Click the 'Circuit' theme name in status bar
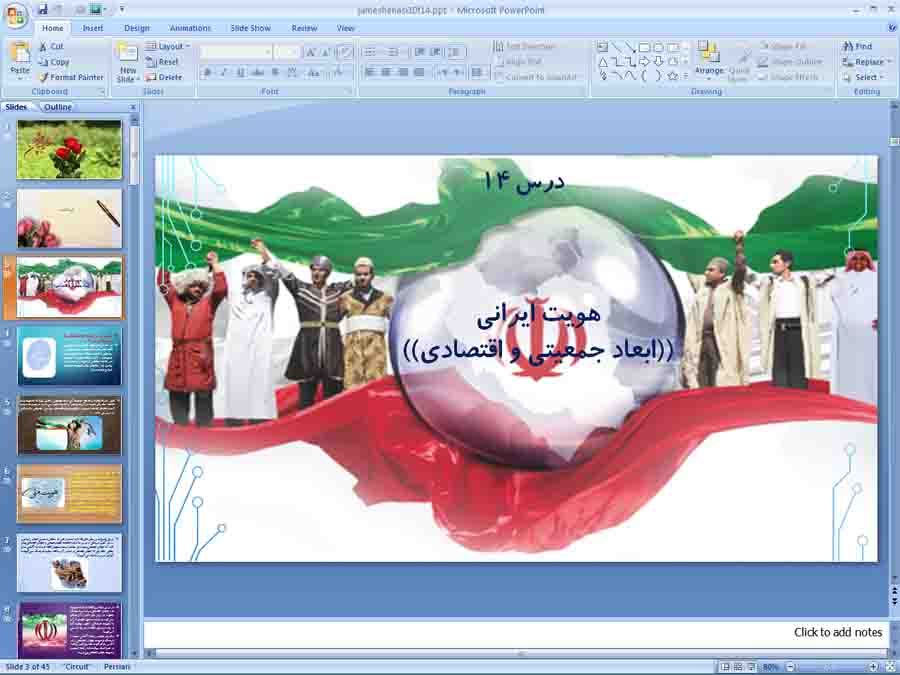The image size is (900, 675). click(77, 667)
